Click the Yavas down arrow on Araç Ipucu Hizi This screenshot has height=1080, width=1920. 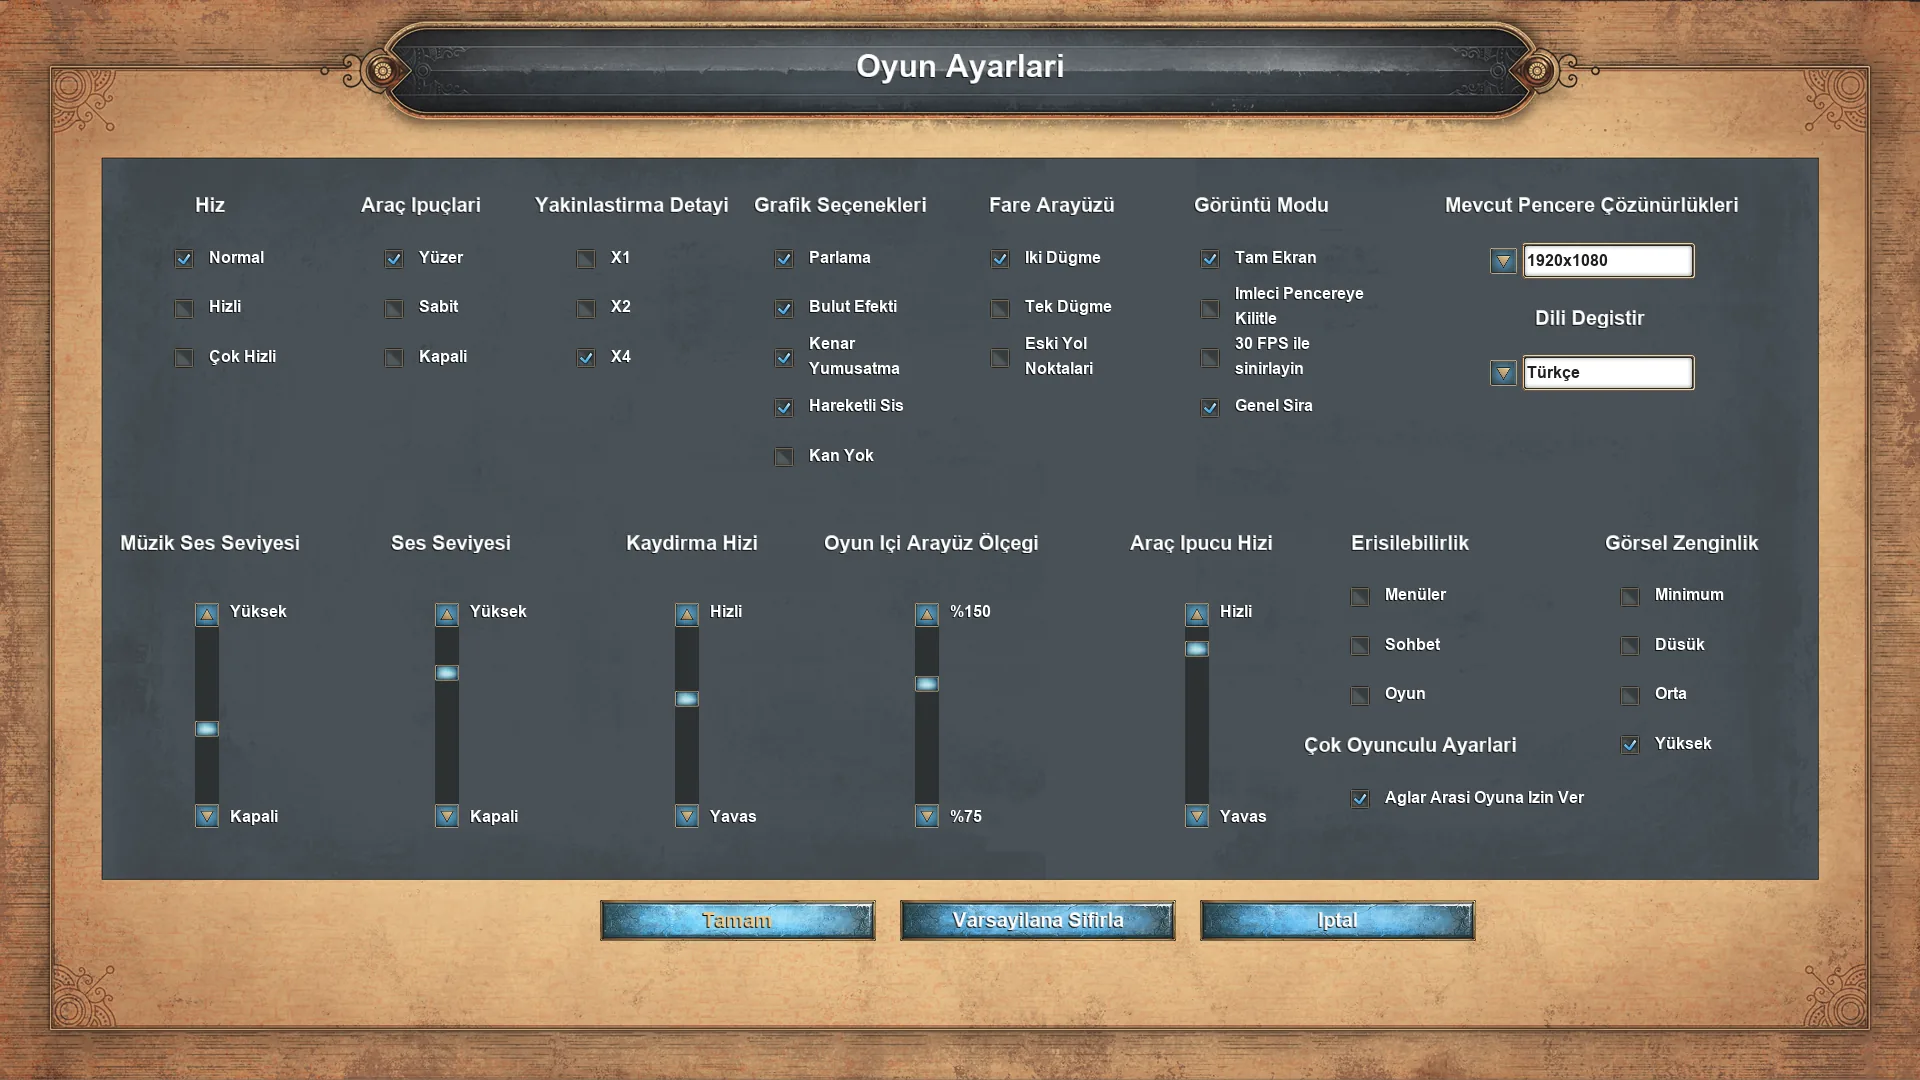(x=1197, y=816)
